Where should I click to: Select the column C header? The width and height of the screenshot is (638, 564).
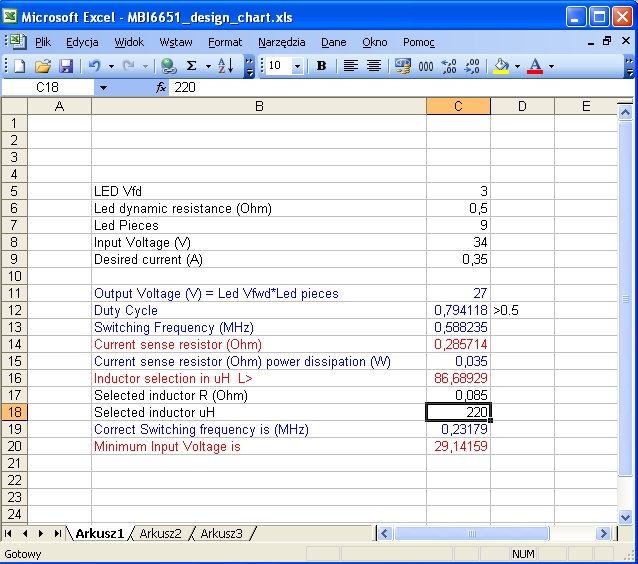click(458, 106)
